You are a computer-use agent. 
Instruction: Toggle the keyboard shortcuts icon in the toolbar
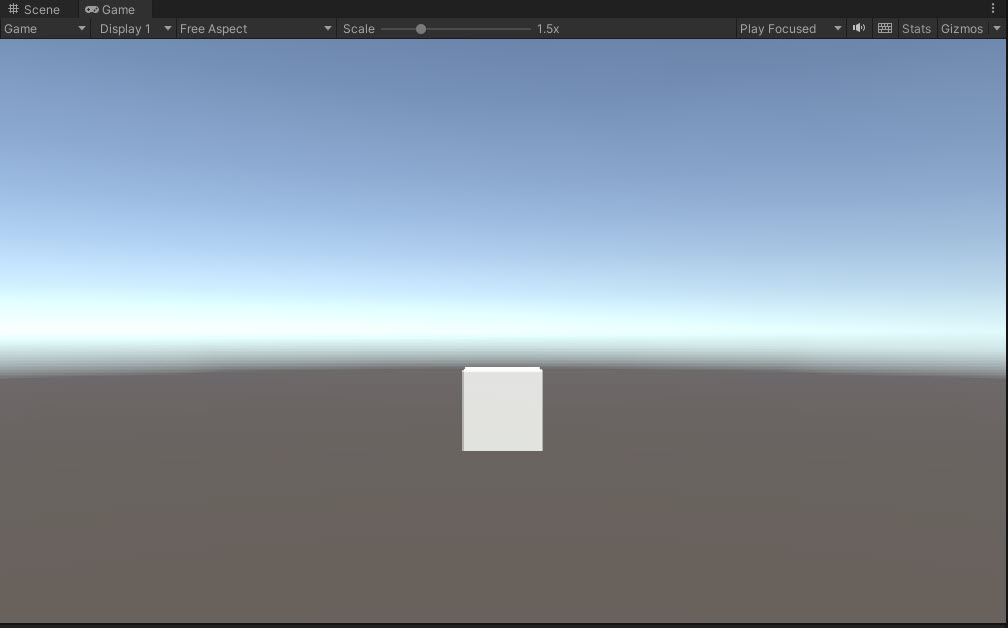pyautogui.click(x=885, y=28)
